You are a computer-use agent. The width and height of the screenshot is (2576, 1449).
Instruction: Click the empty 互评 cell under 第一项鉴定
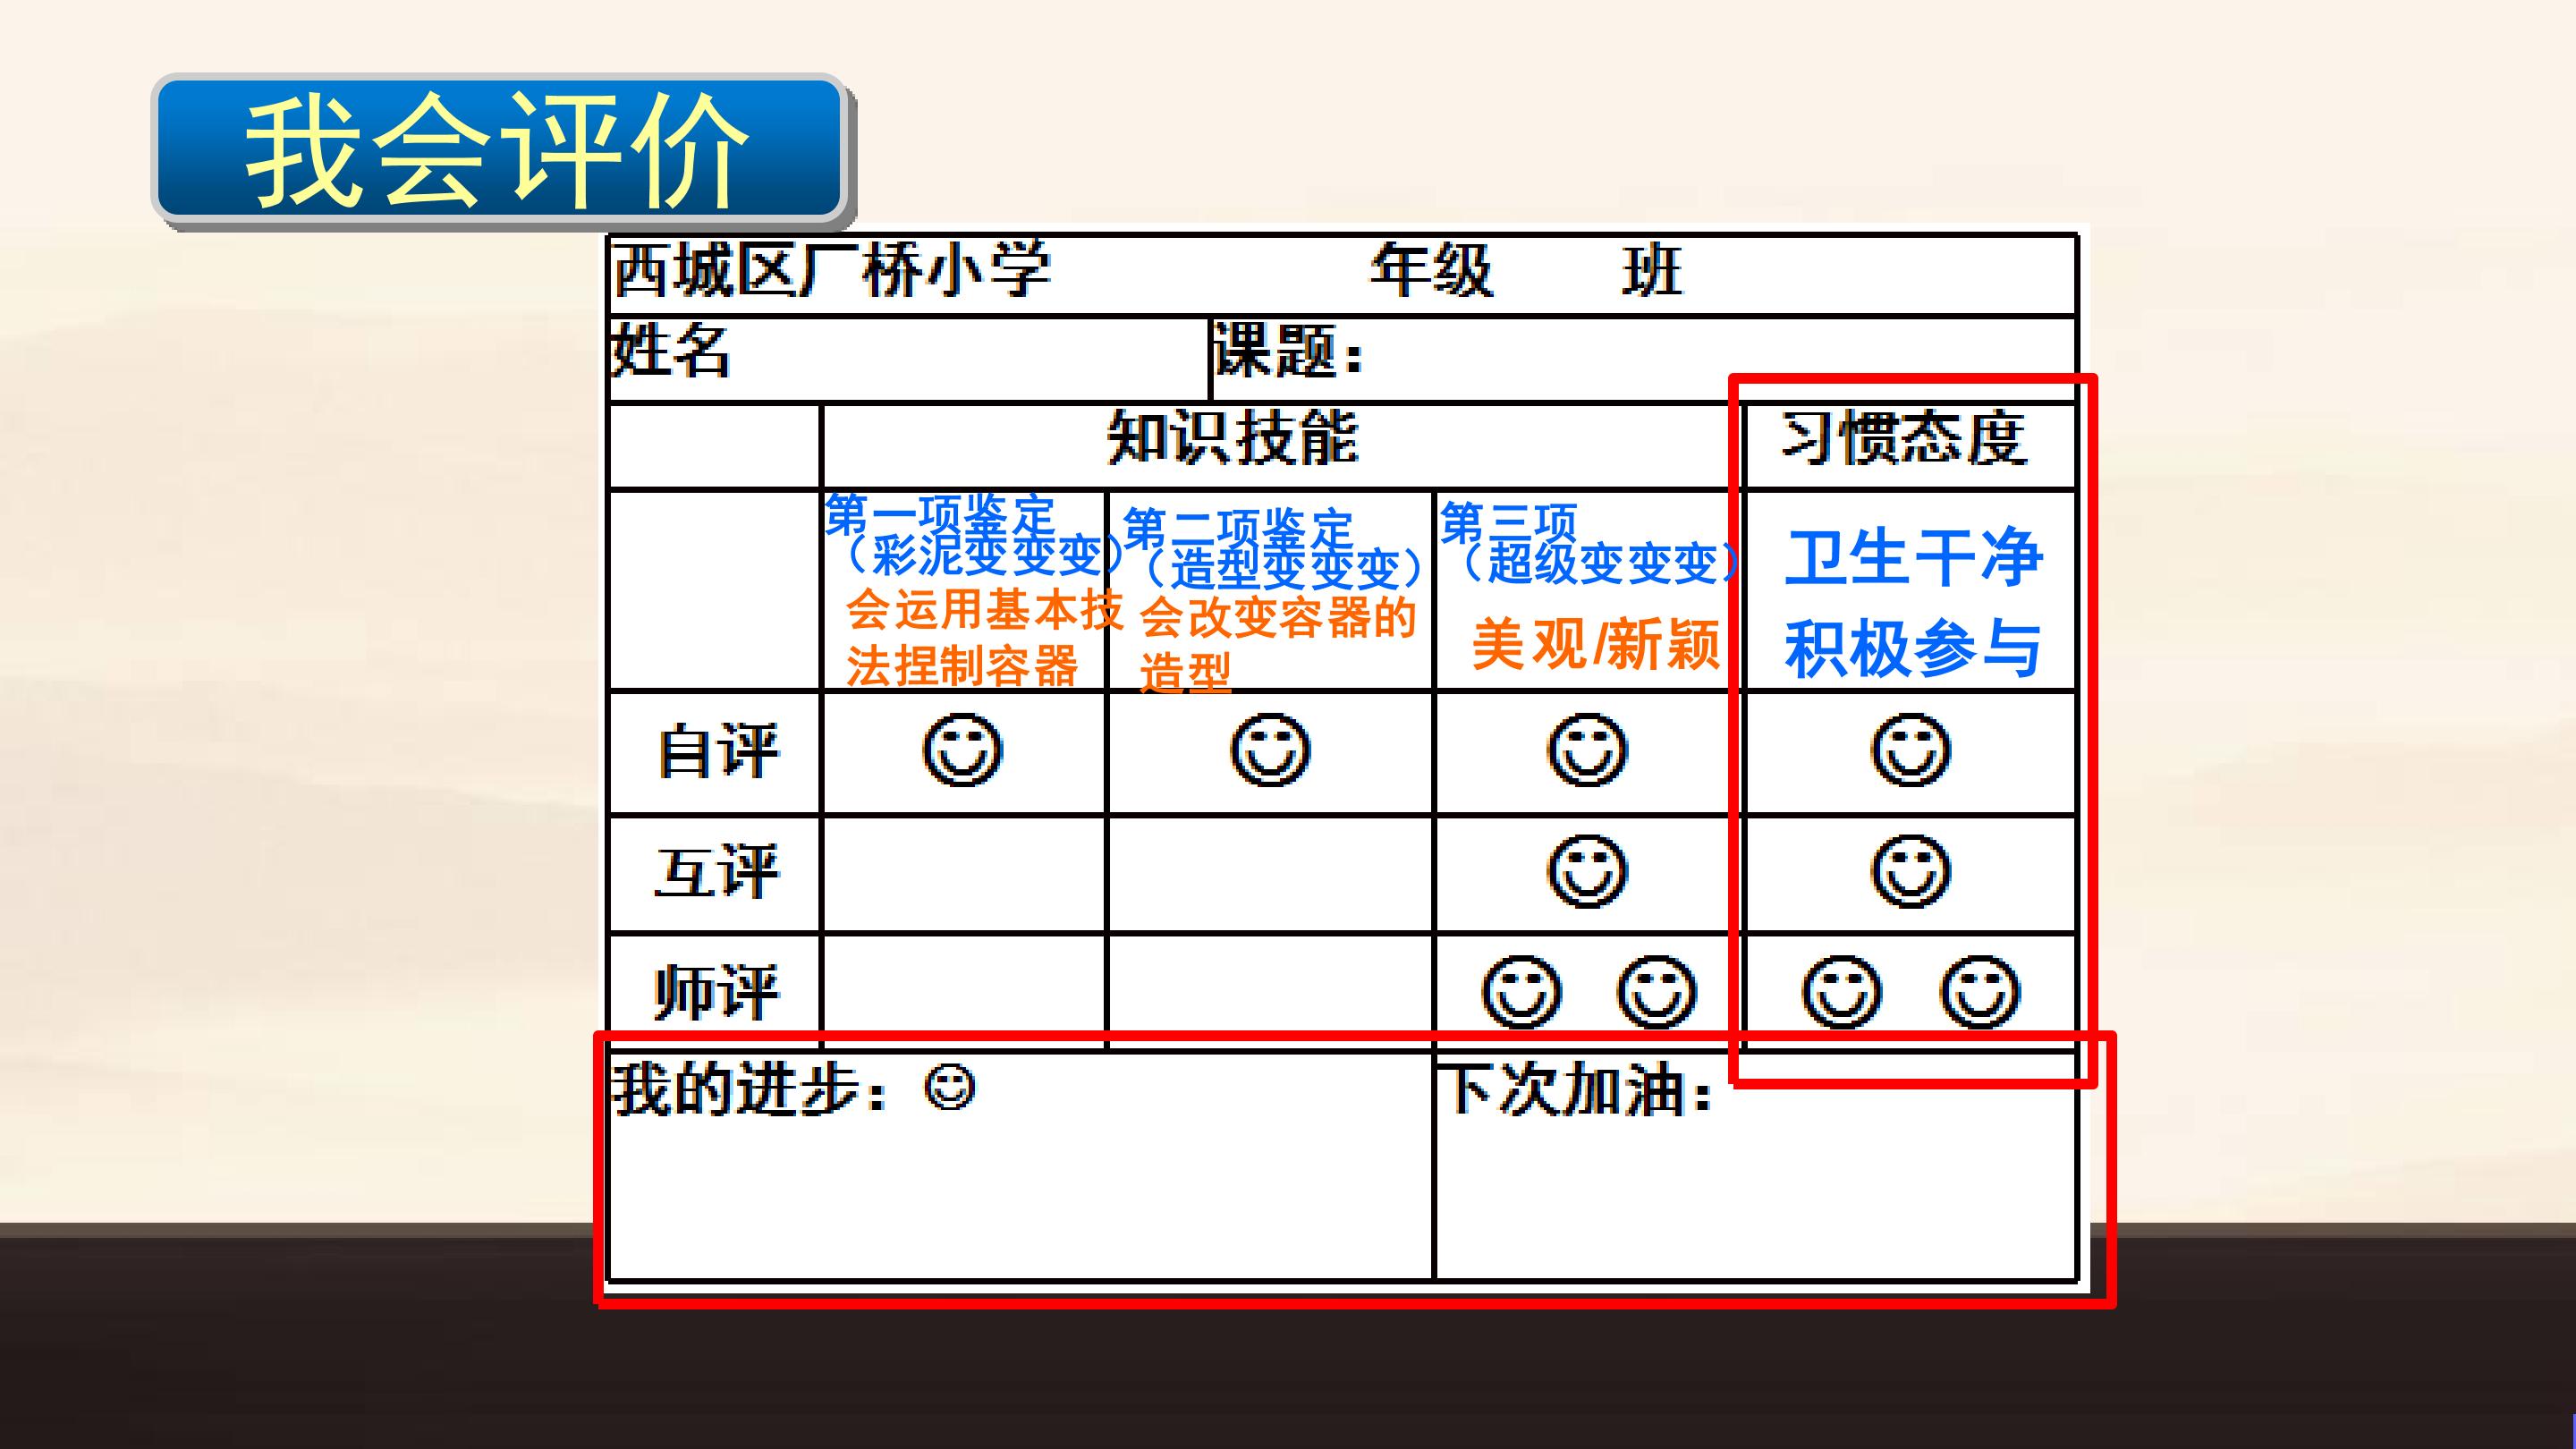pos(964,874)
